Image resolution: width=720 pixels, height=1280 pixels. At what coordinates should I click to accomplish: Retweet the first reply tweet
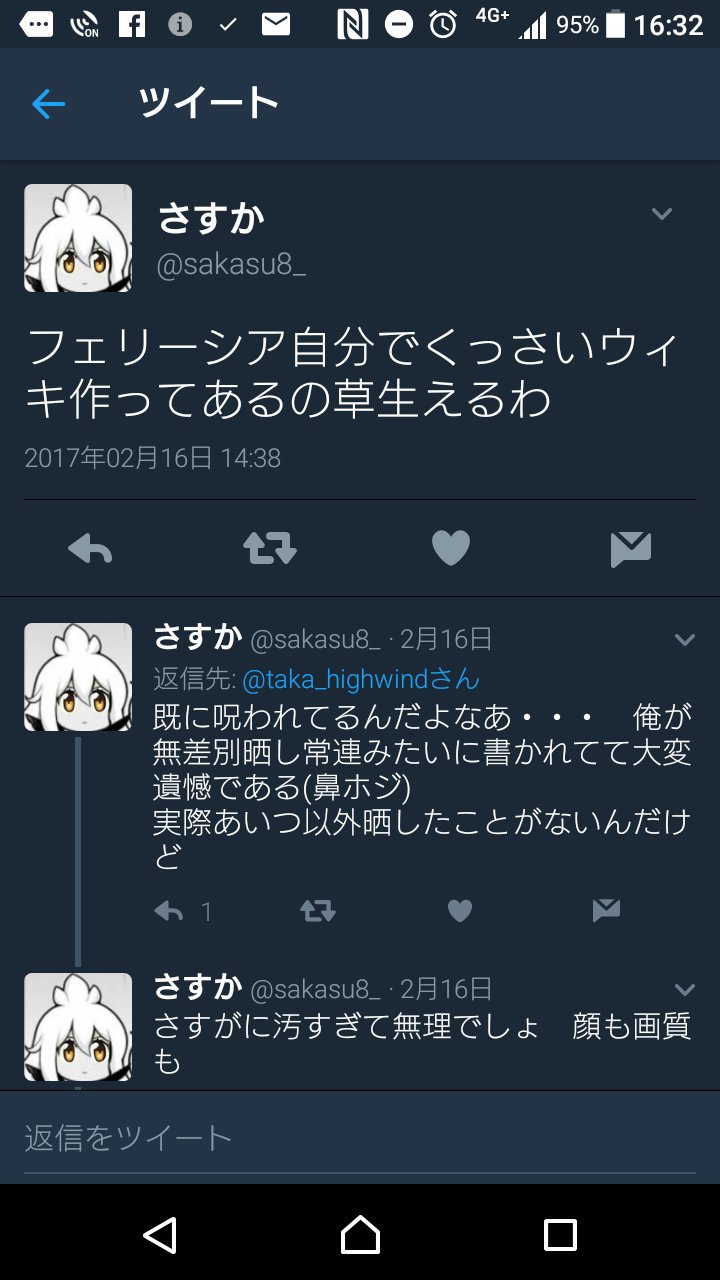coord(318,910)
